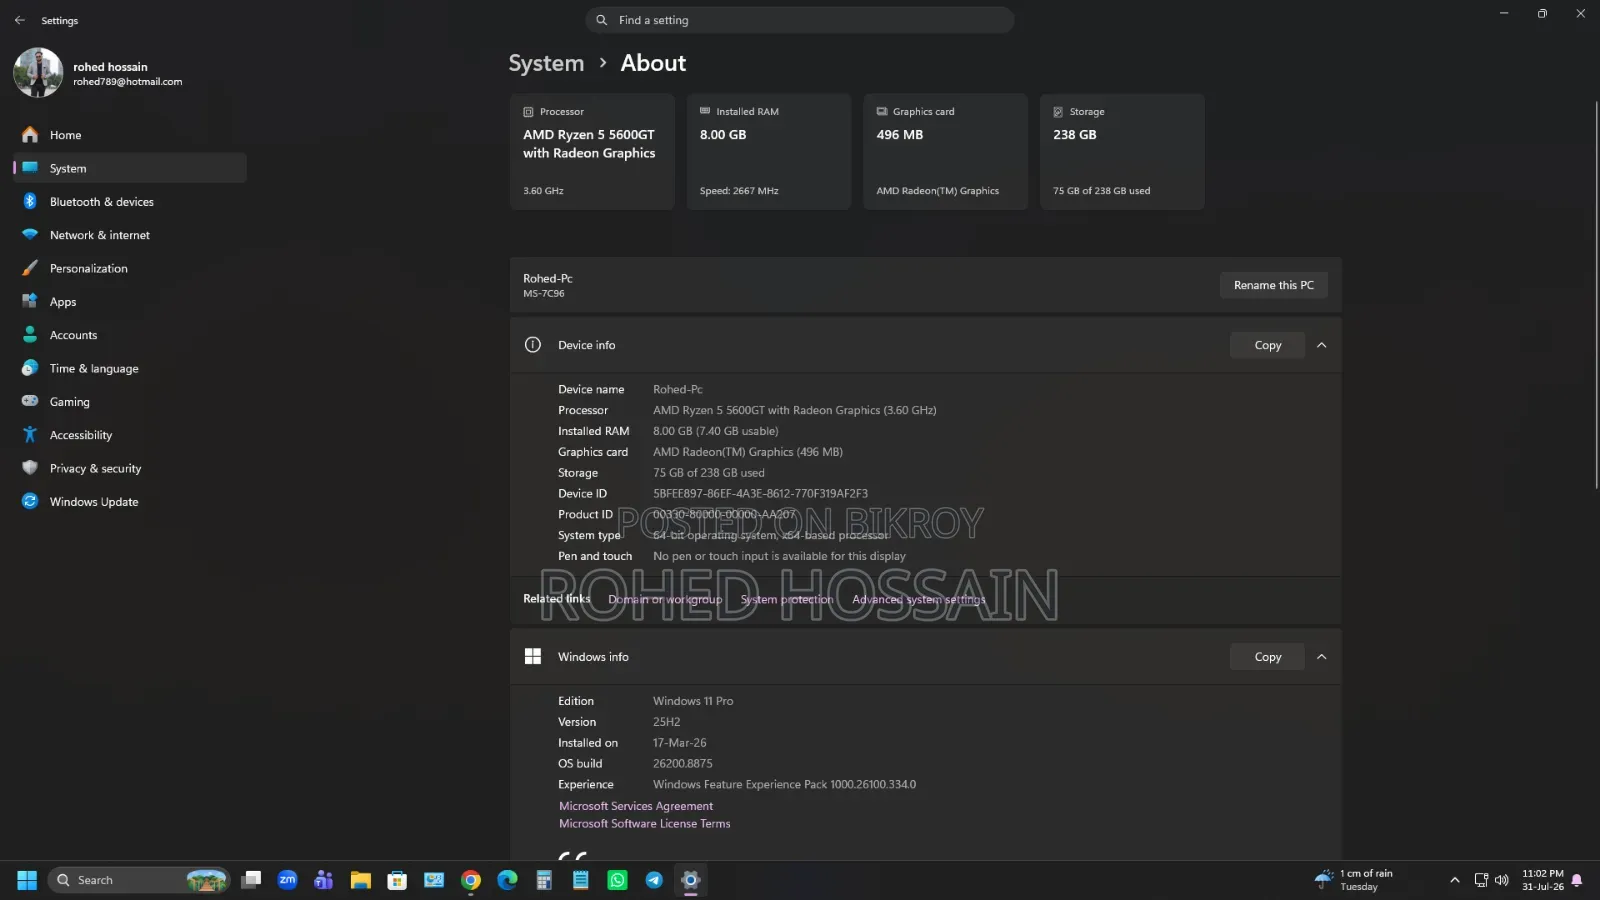This screenshot has height=900, width=1600.
Task: Open the Domain or workgroup link
Action: pos(665,599)
